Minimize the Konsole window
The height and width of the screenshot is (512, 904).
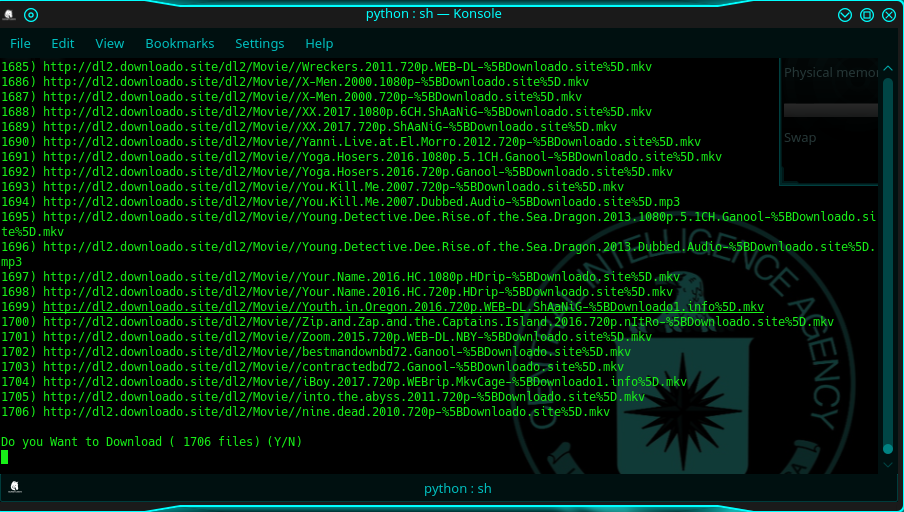(845, 15)
